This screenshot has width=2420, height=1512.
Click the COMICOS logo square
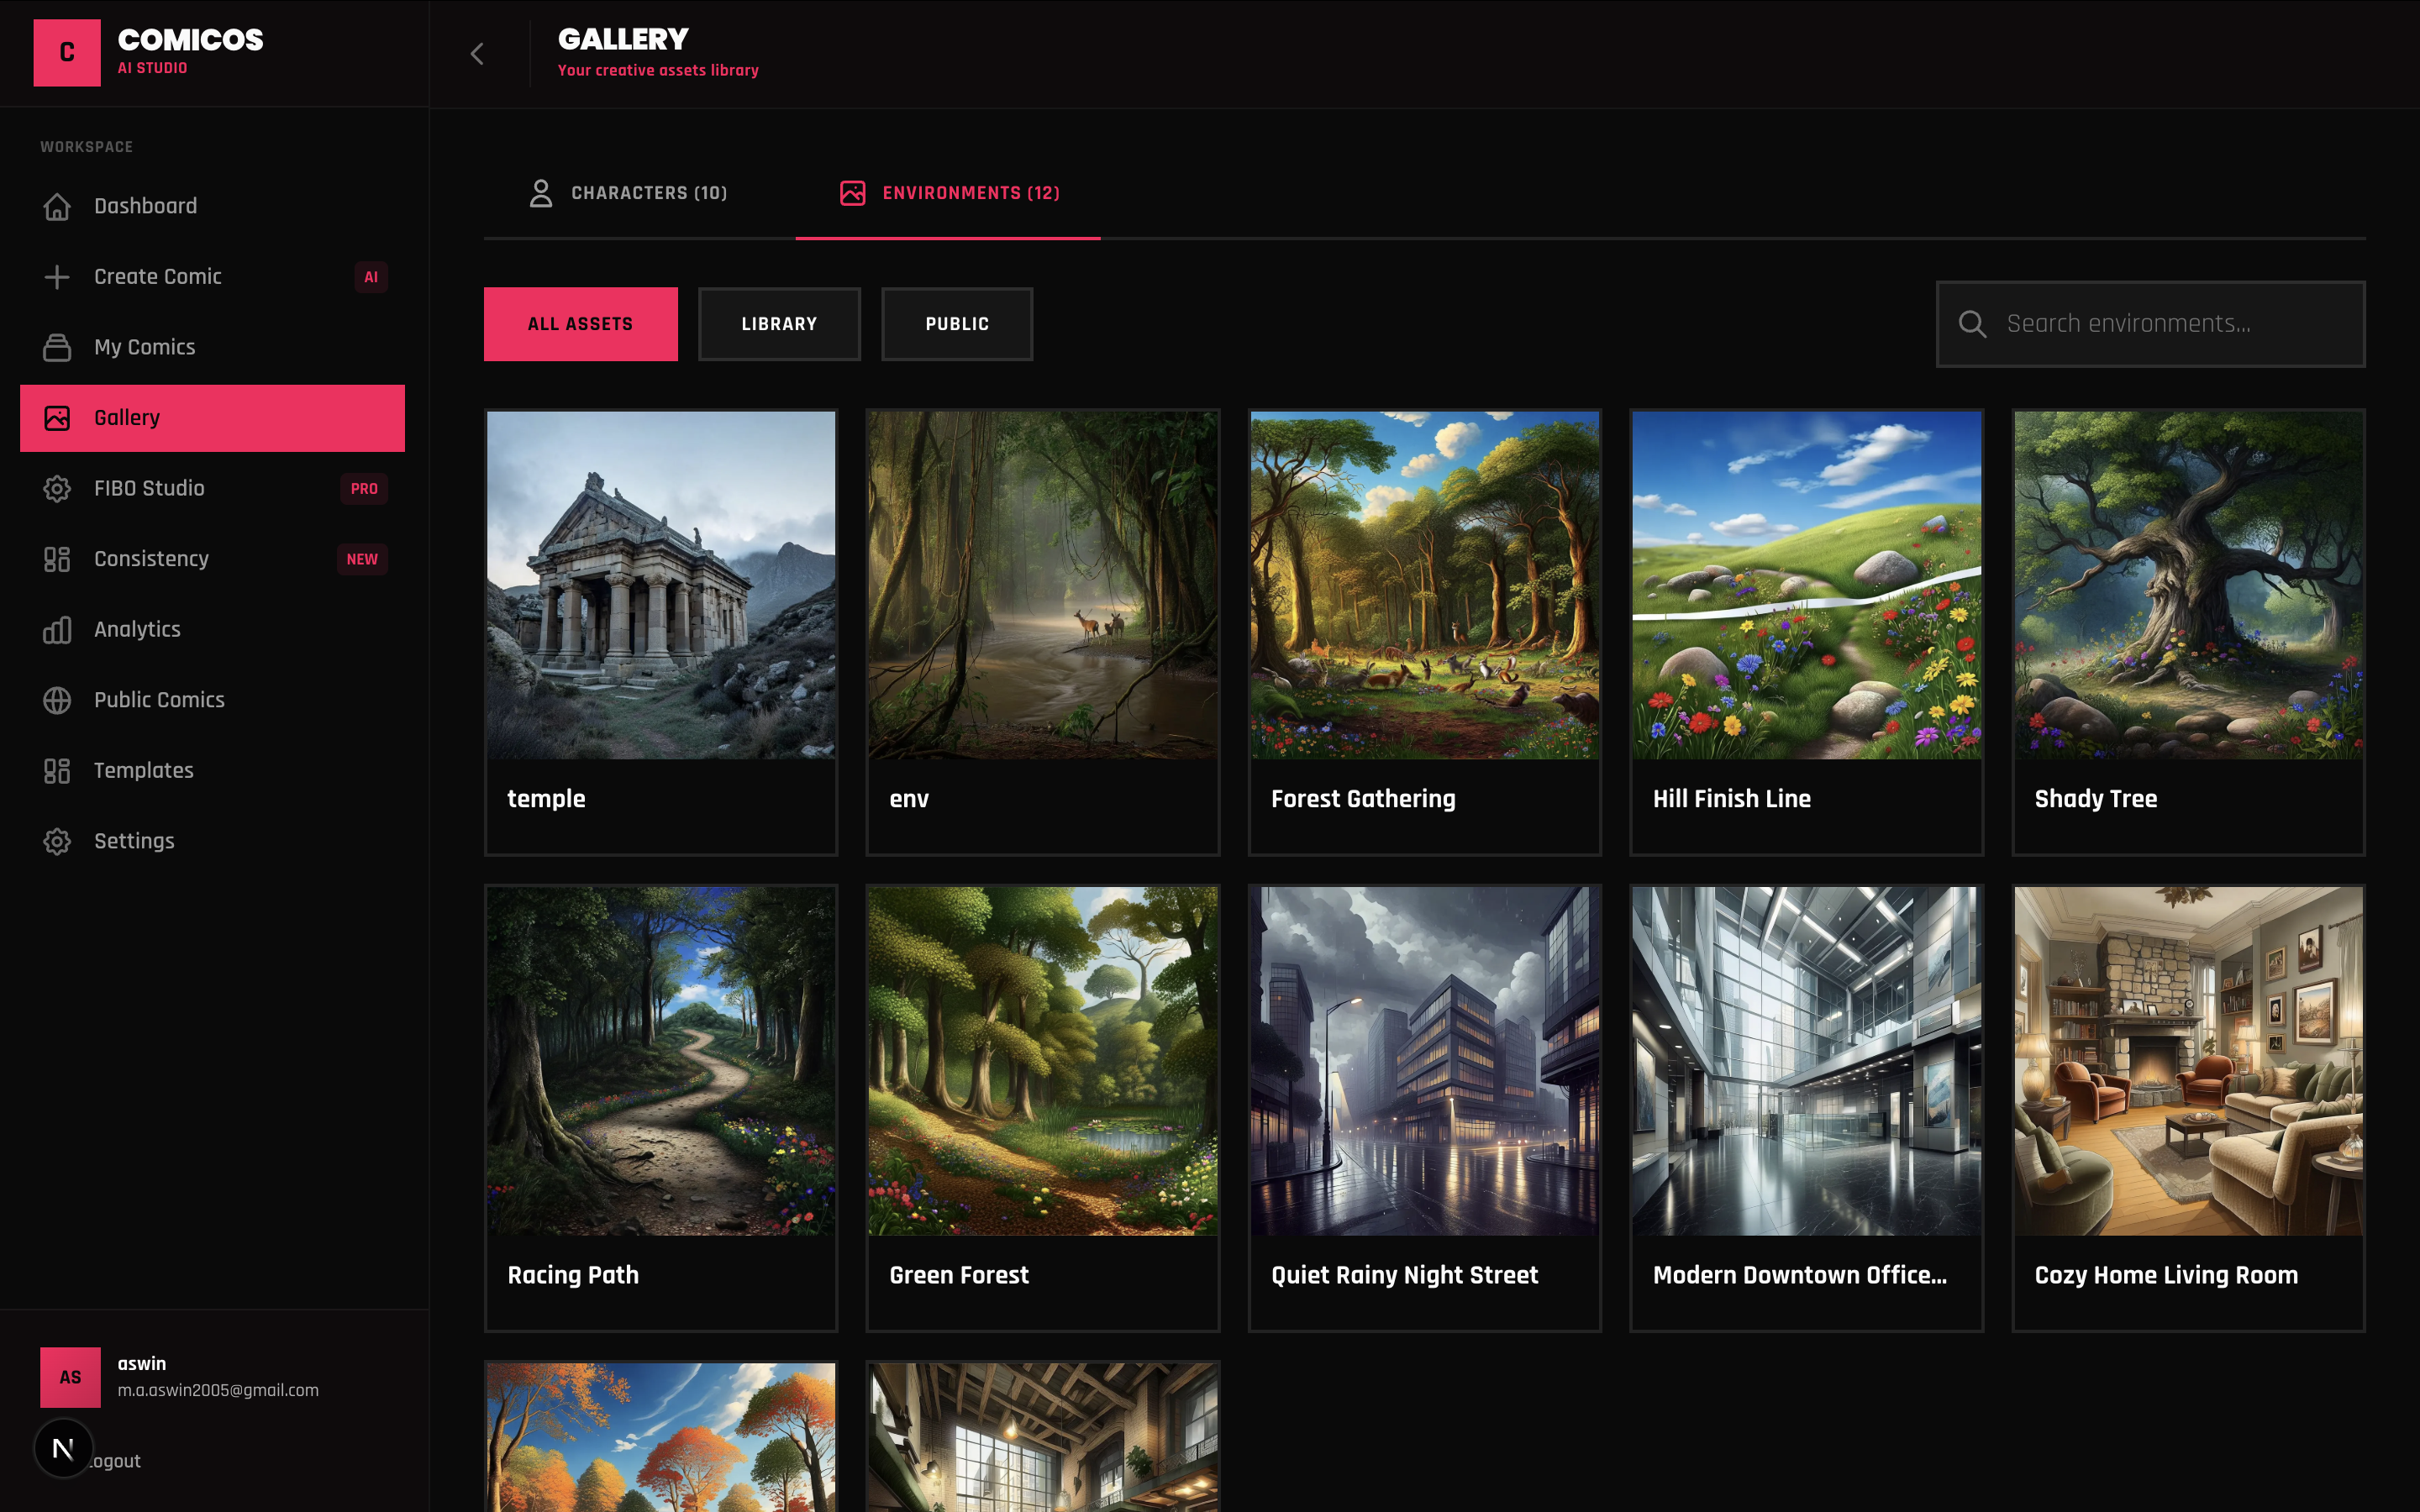click(x=67, y=53)
